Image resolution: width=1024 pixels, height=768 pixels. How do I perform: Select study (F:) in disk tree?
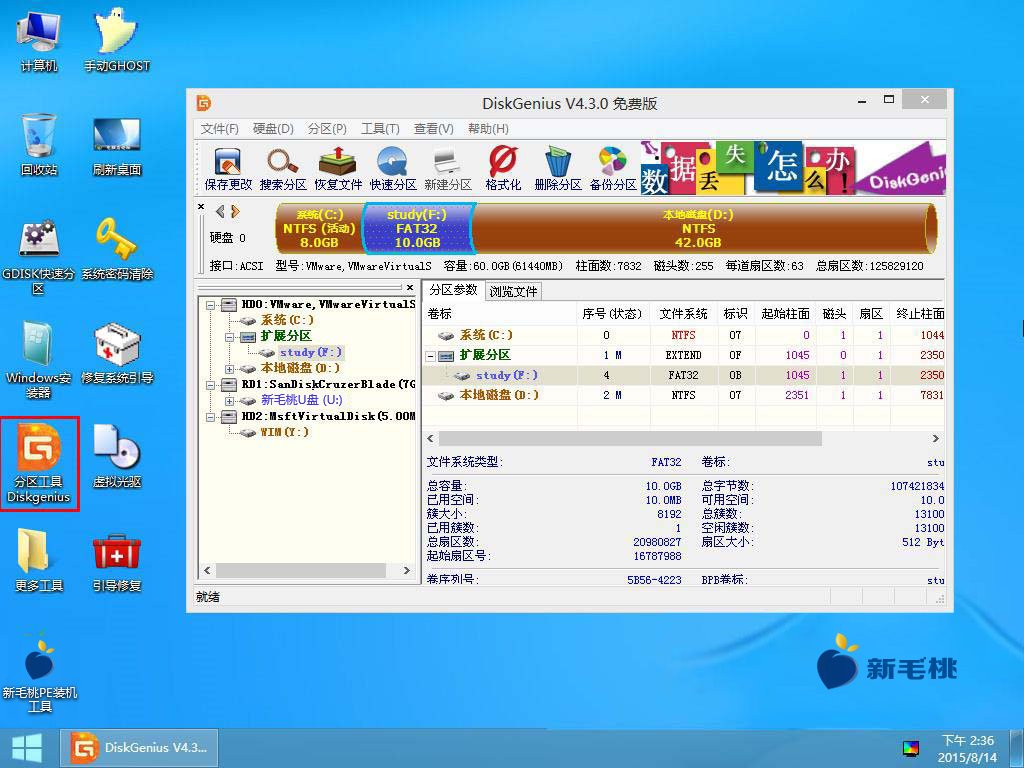pyautogui.click(x=310, y=353)
